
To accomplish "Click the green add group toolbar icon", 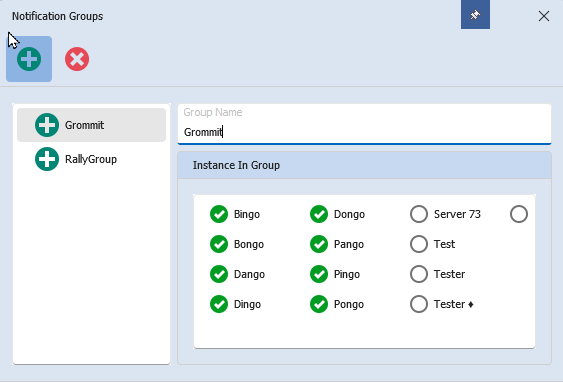I will pos(29,59).
